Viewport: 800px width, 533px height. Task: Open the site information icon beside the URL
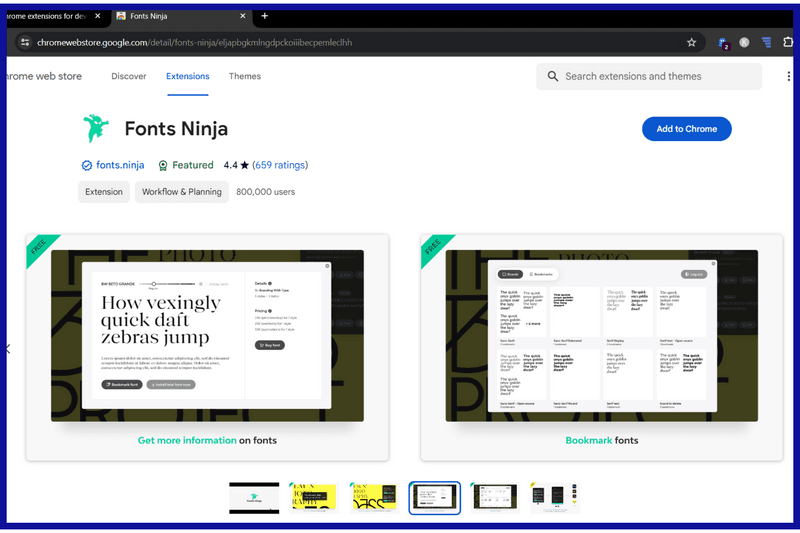25,43
